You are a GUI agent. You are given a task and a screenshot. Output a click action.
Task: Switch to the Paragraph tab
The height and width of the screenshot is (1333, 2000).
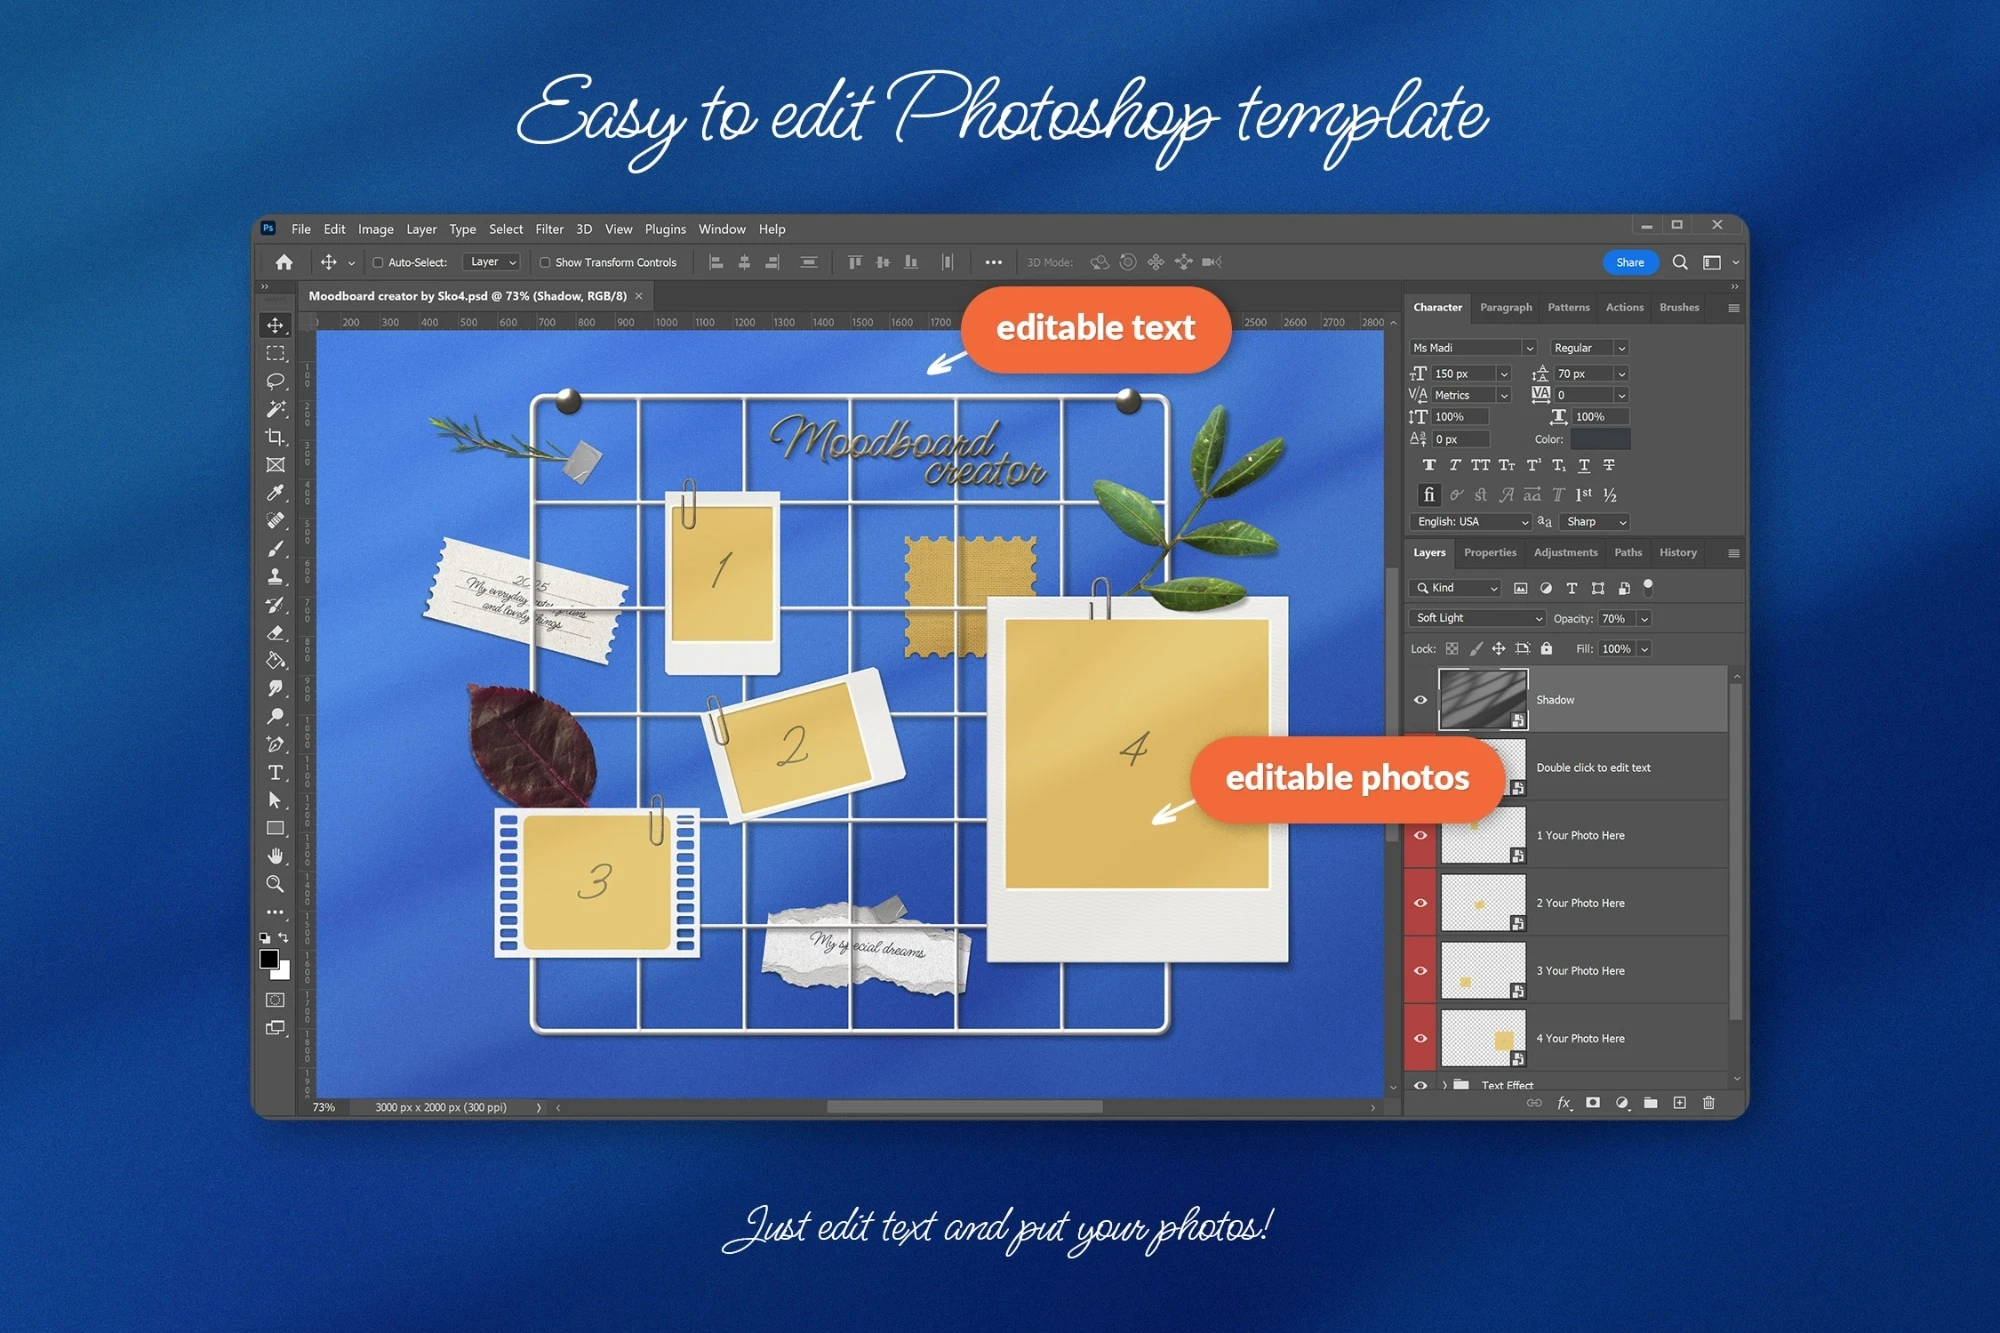pos(1505,308)
